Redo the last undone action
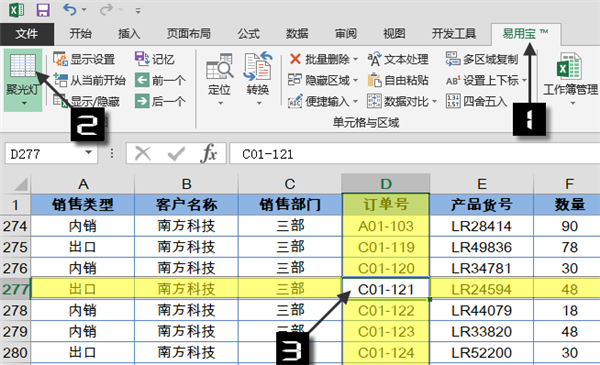This screenshot has height=365, width=600. coord(106,10)
